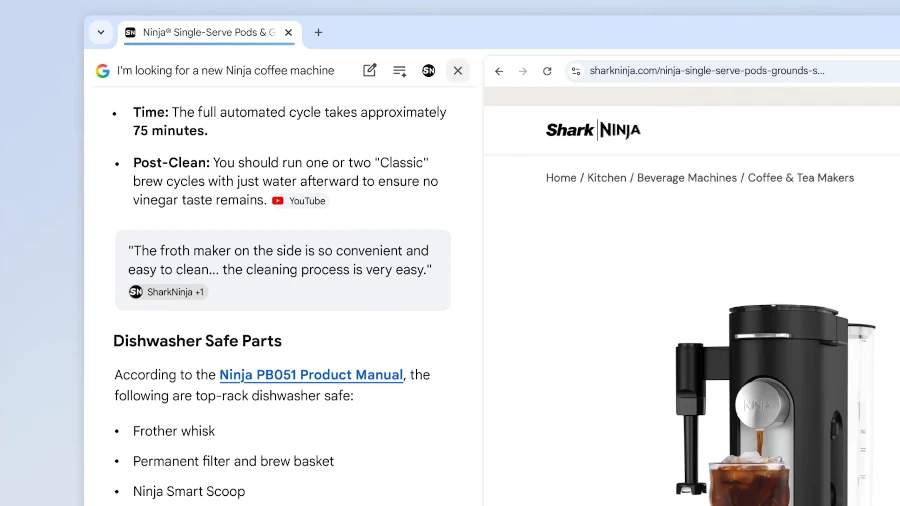Close the Ninja Single-Serve Pods tab
The image size is (900, 506).
click(x=289, y=32)
